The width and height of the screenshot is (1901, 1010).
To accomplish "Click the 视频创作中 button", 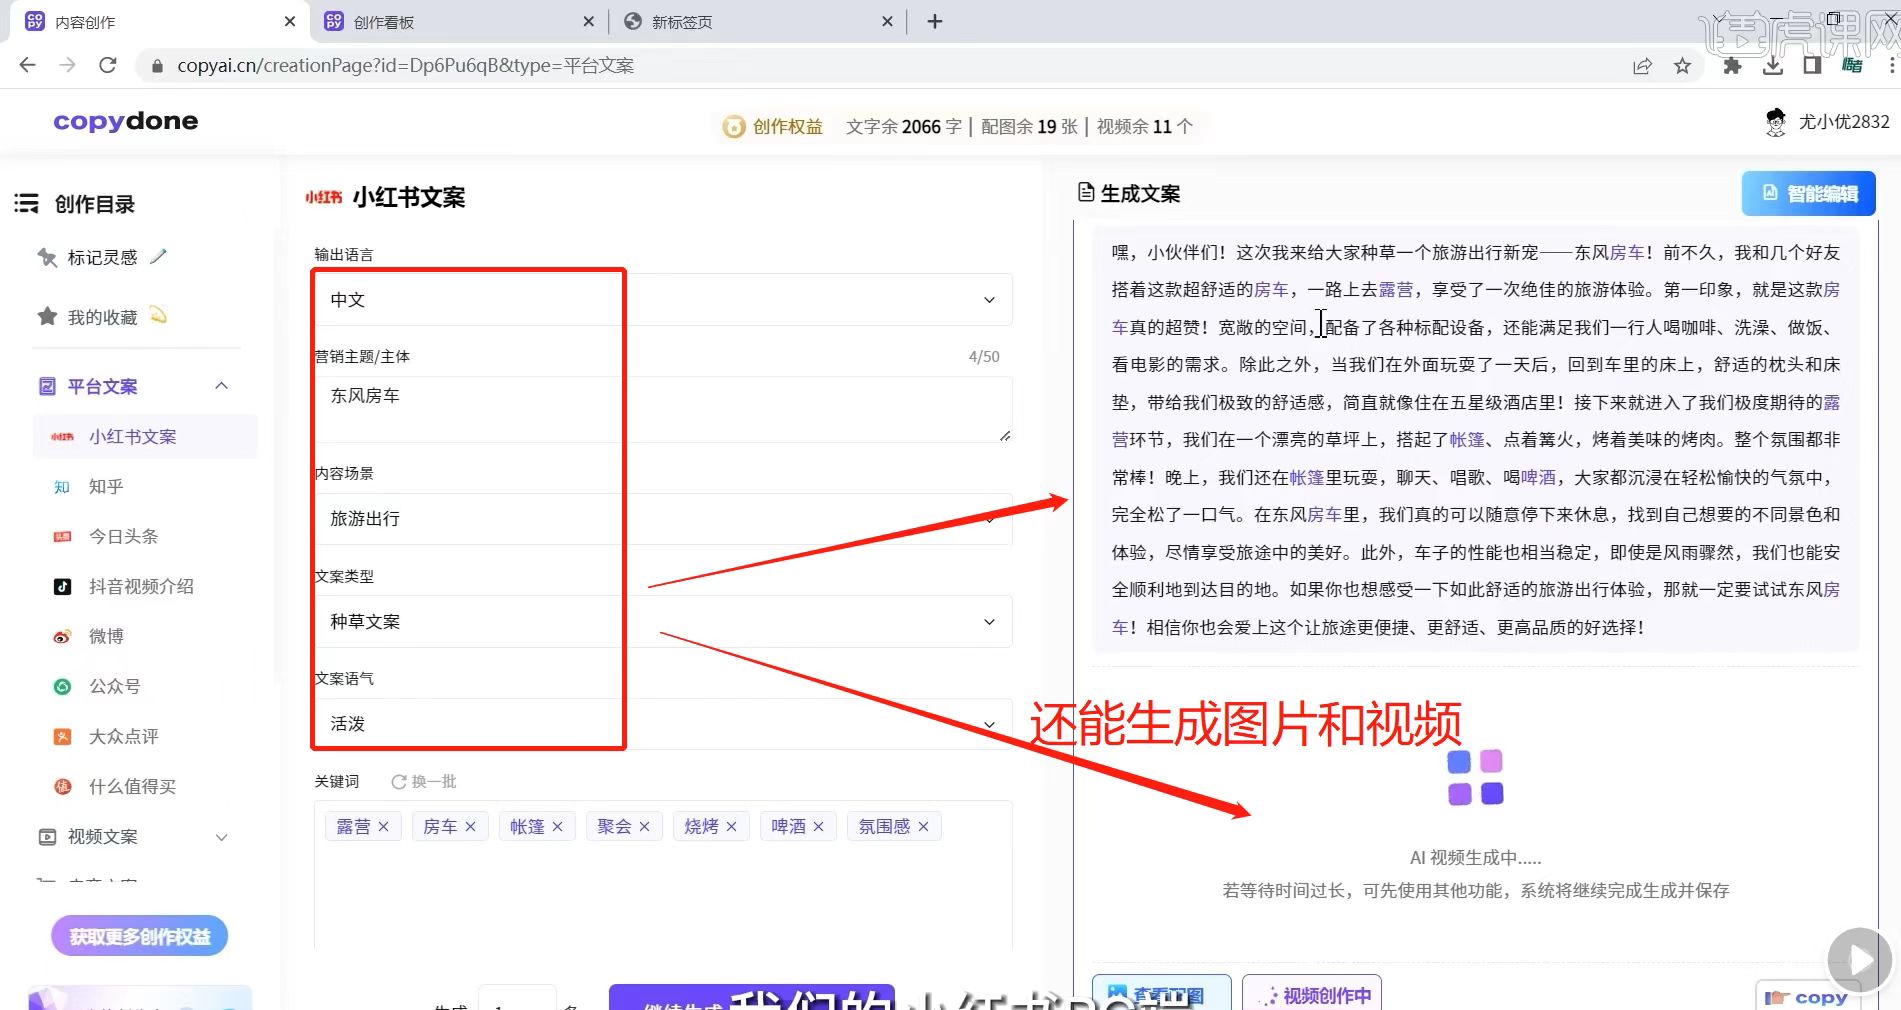I will (x=1312, y=995).
